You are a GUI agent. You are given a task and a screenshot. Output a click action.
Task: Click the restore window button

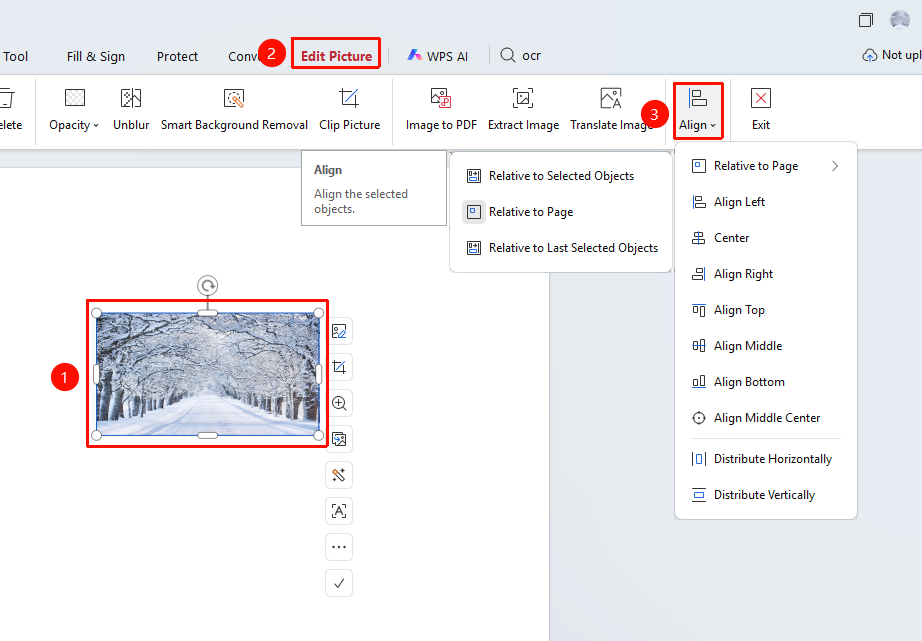point(866,20)
